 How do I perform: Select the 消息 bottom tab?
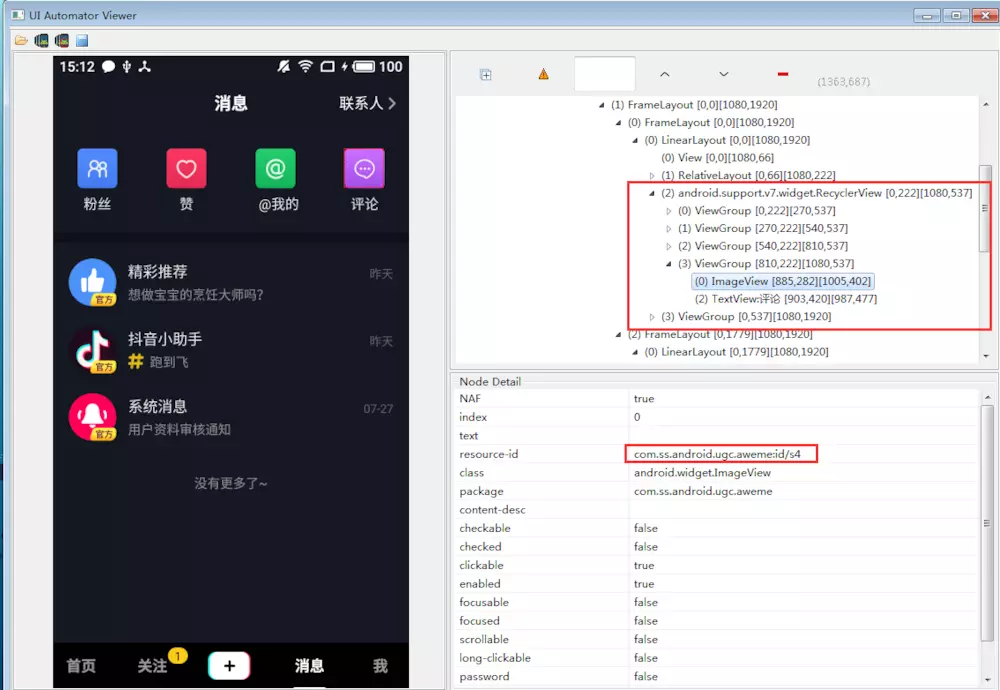pyautogui.click(x=309, y=666)
